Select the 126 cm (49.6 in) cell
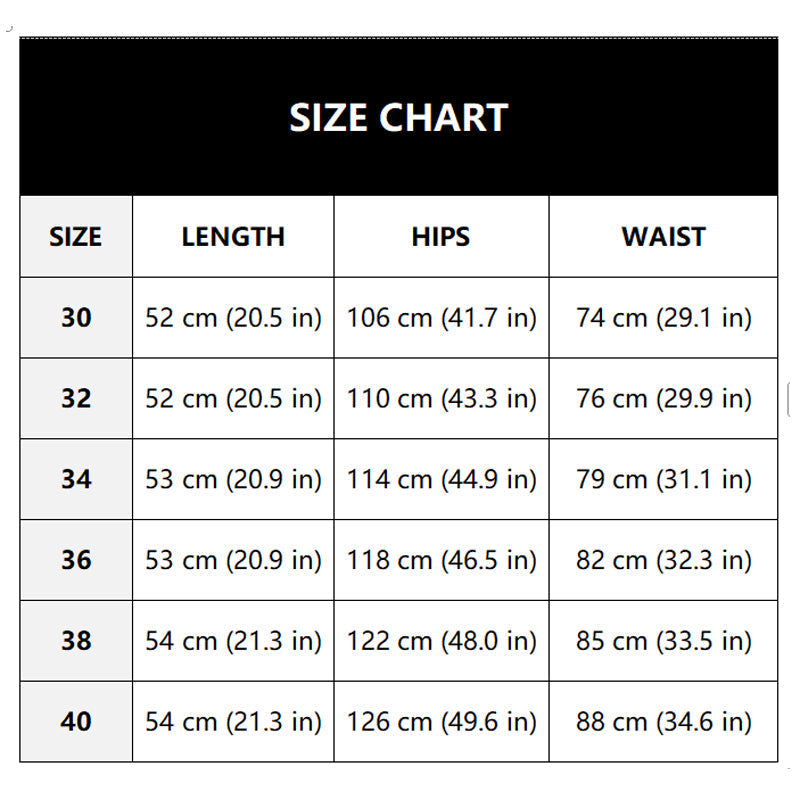 [441, 721]
